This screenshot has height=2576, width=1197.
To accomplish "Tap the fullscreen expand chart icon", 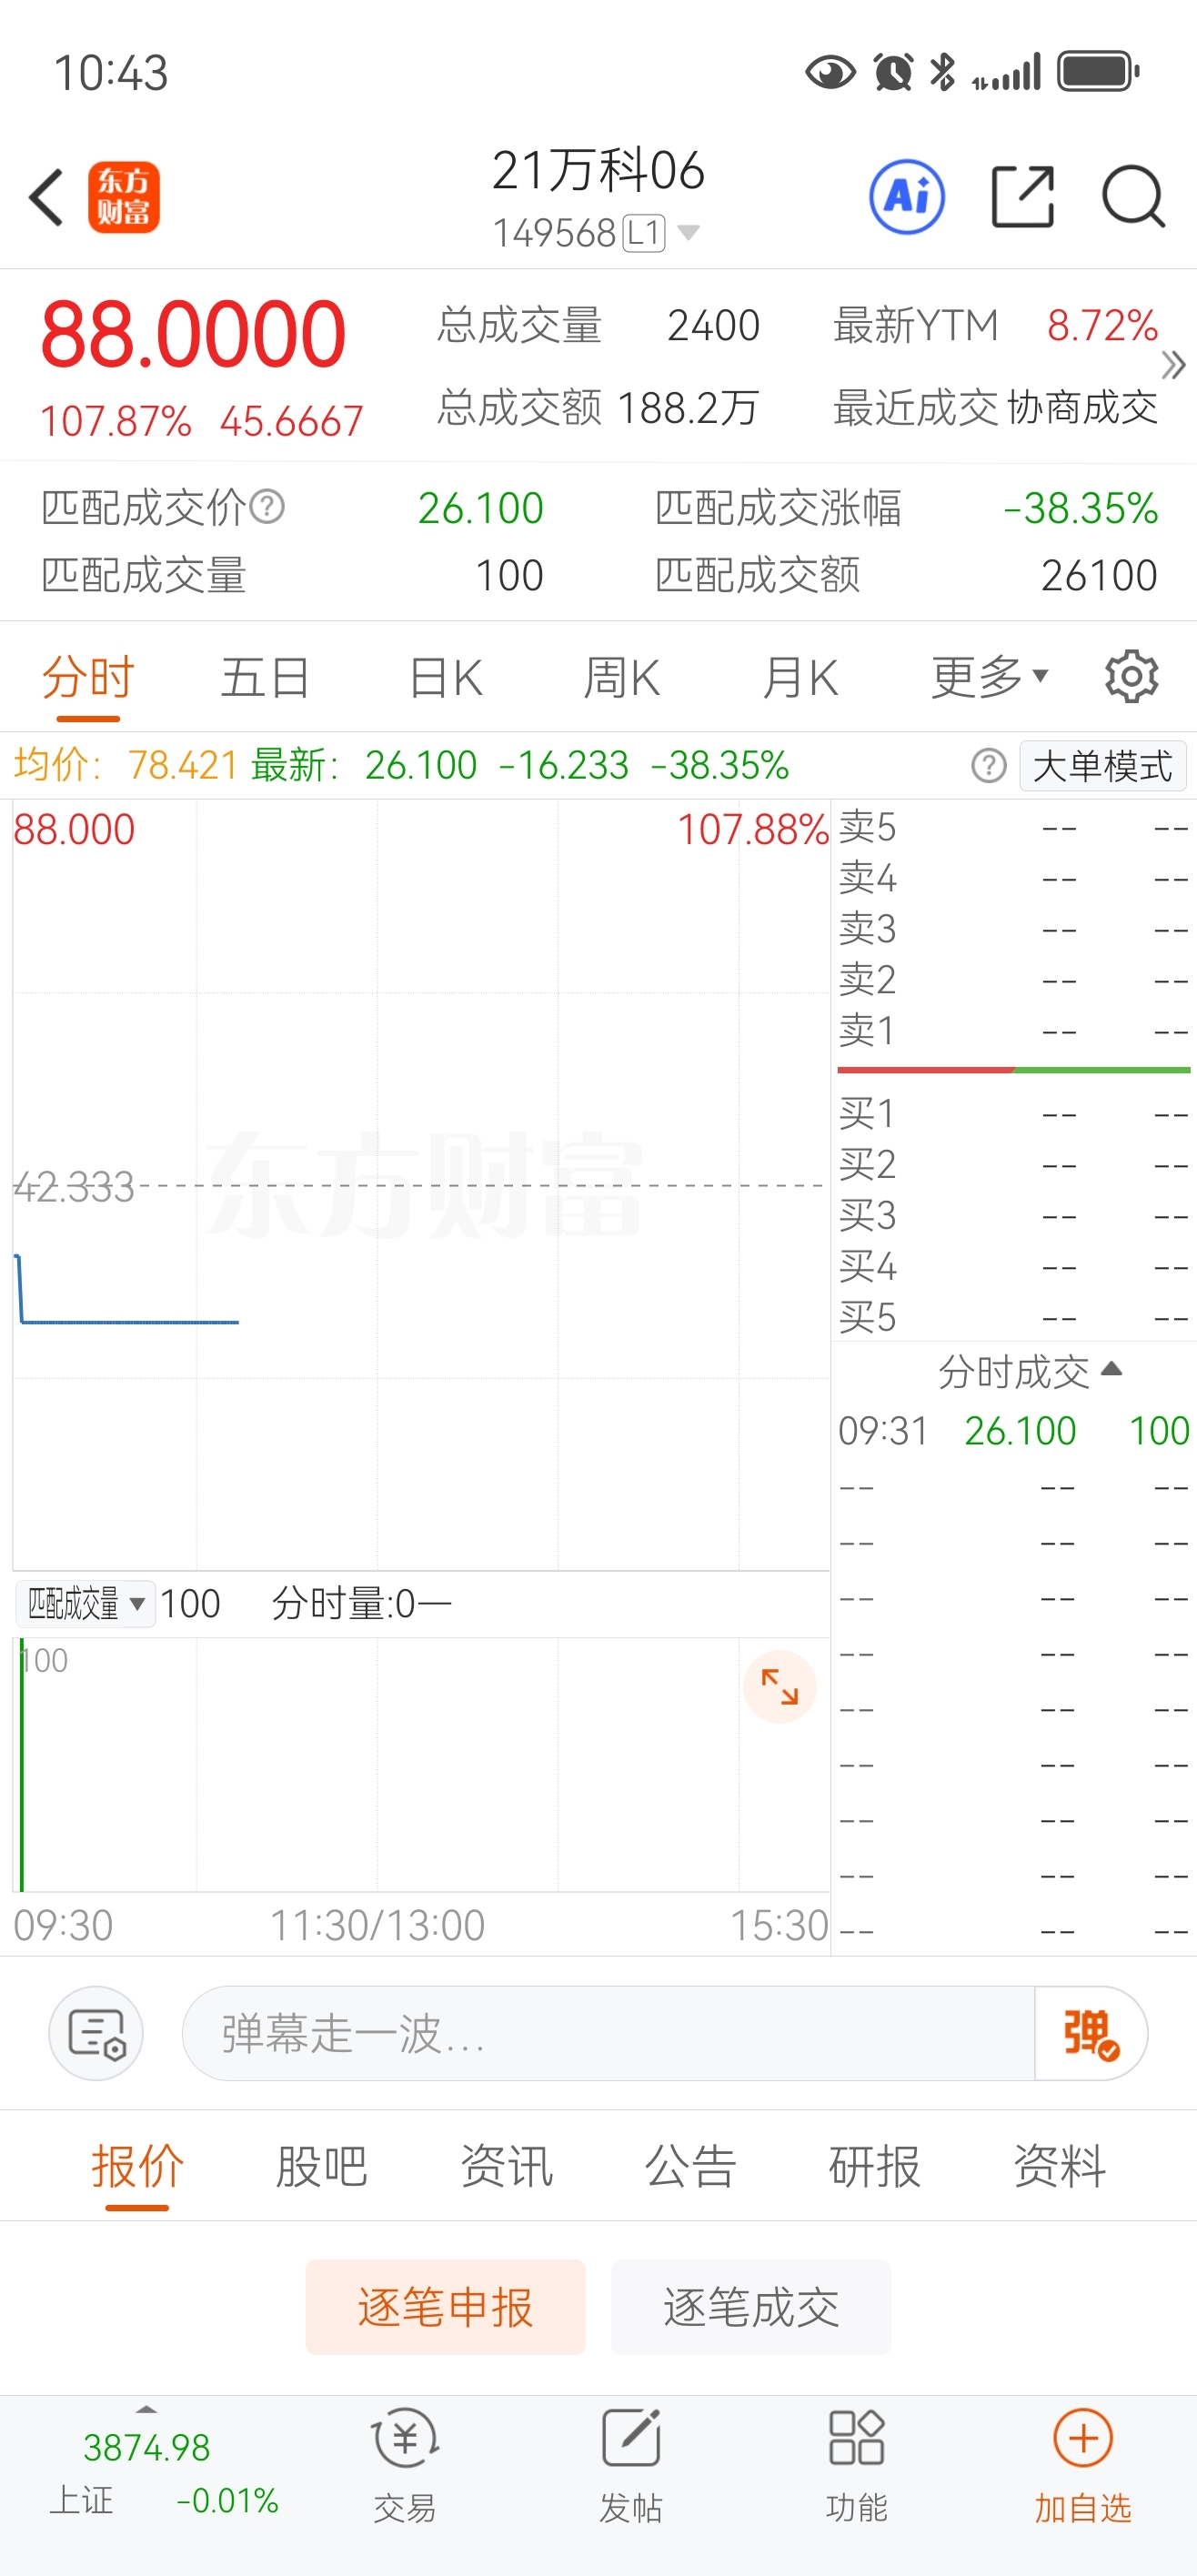I will pyautogui.click(x=779, y=1687).
